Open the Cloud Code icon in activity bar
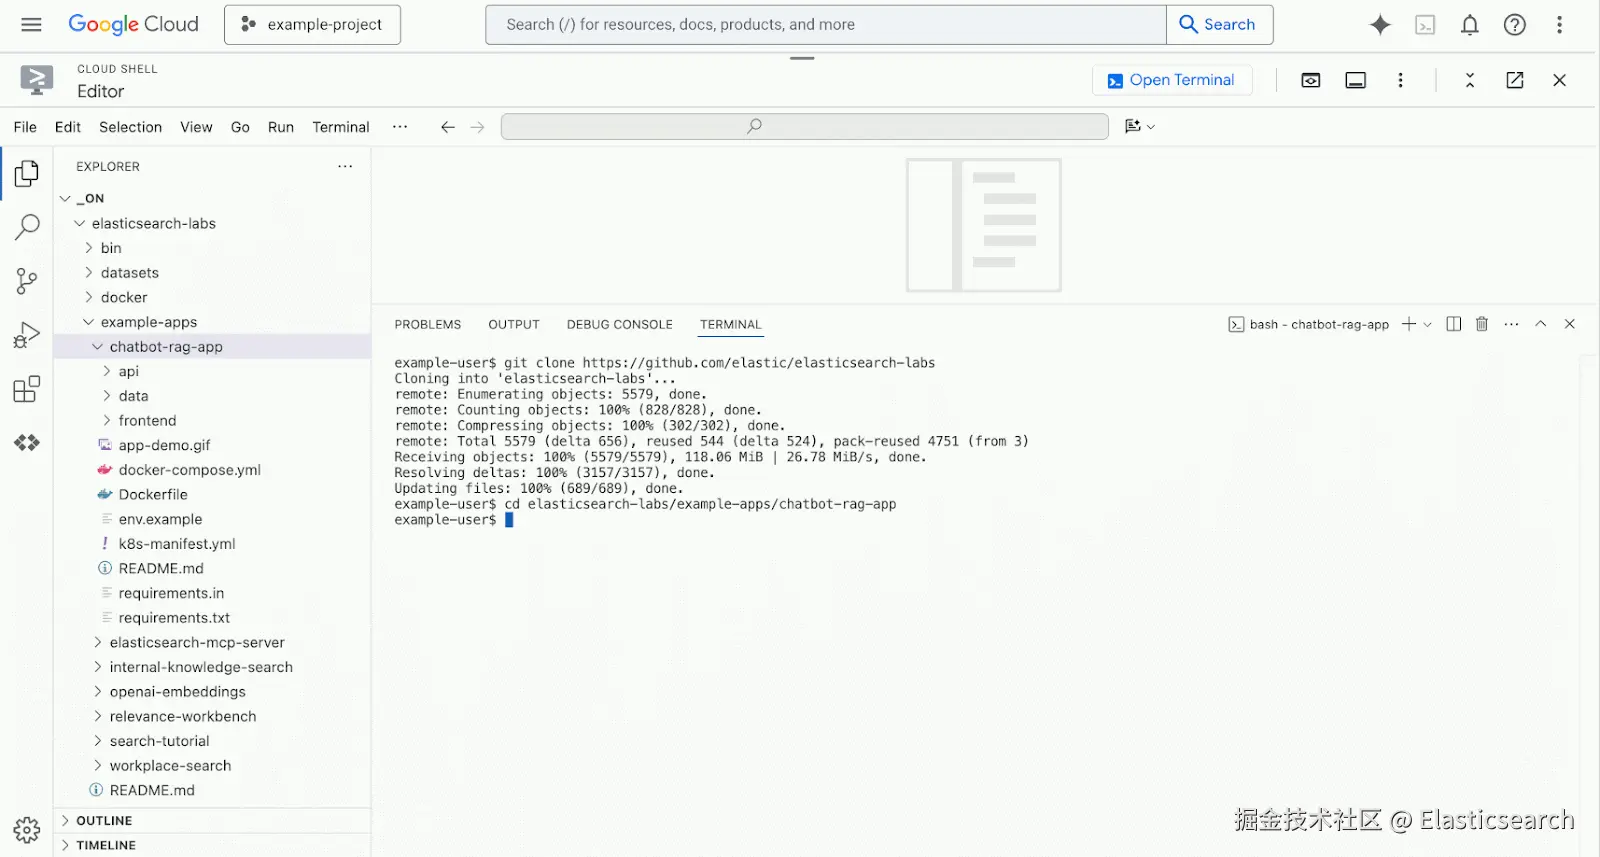This screenshot has height=857, width=1600. tap(27, 442)
